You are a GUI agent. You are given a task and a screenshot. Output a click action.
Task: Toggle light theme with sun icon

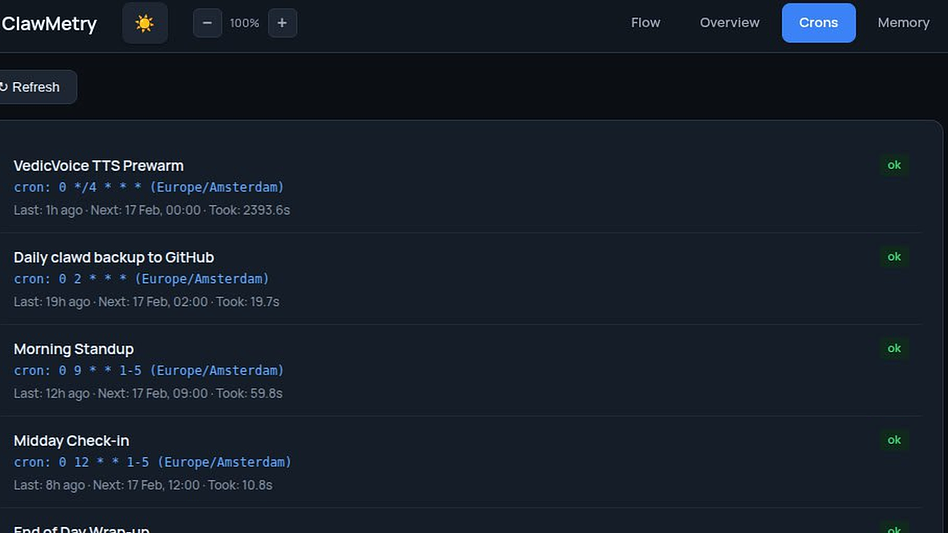coord(144,23)
